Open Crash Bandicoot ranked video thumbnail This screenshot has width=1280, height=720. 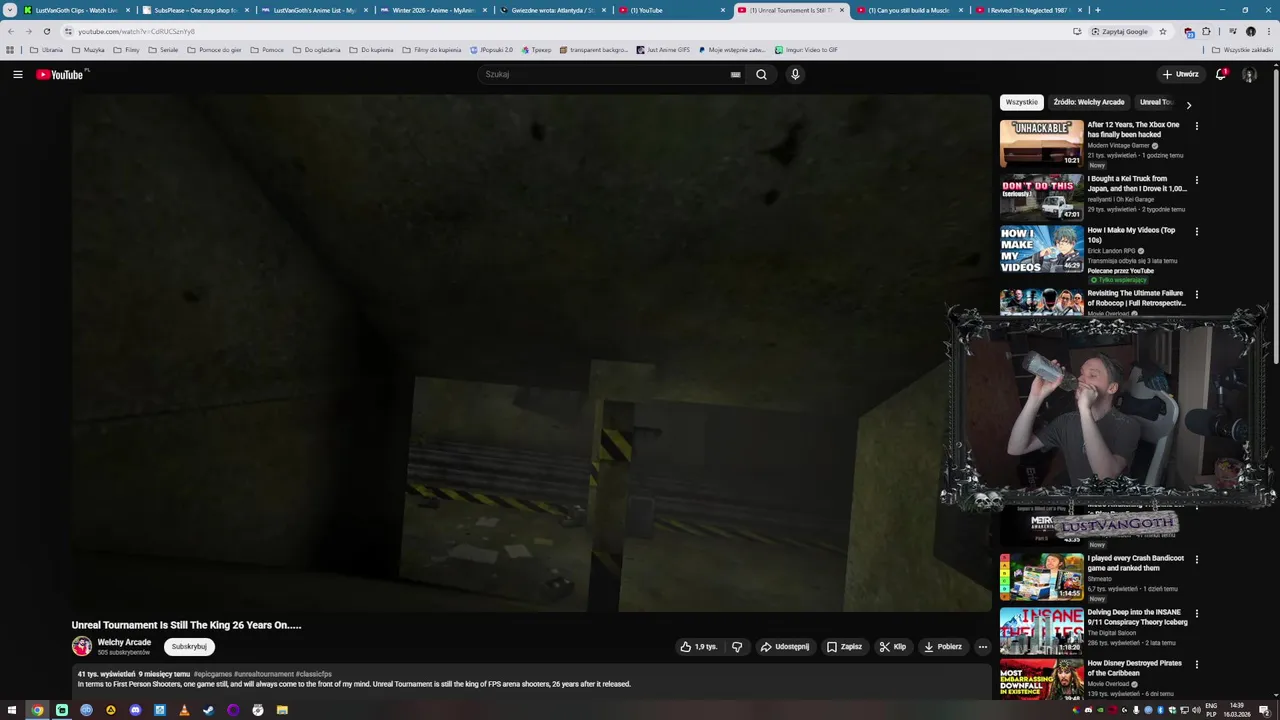pos(1041,576)
